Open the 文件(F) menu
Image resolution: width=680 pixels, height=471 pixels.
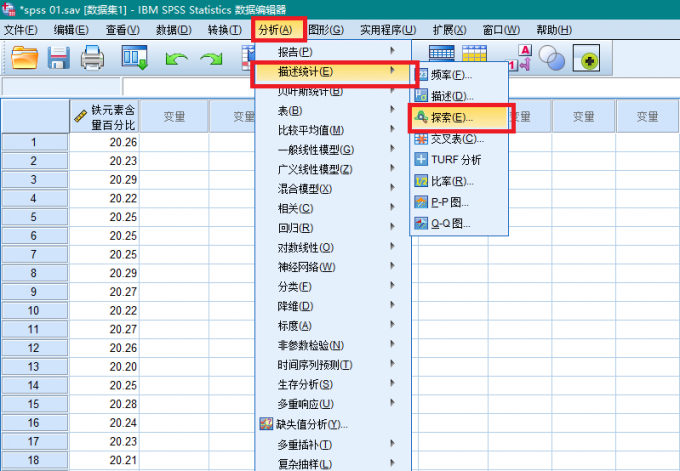(x=20, y=30)
